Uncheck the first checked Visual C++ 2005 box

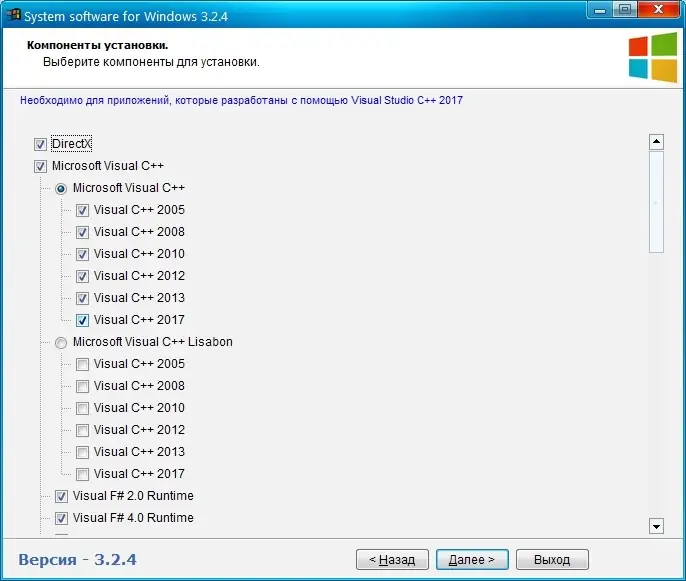click(x=82, y=210)
